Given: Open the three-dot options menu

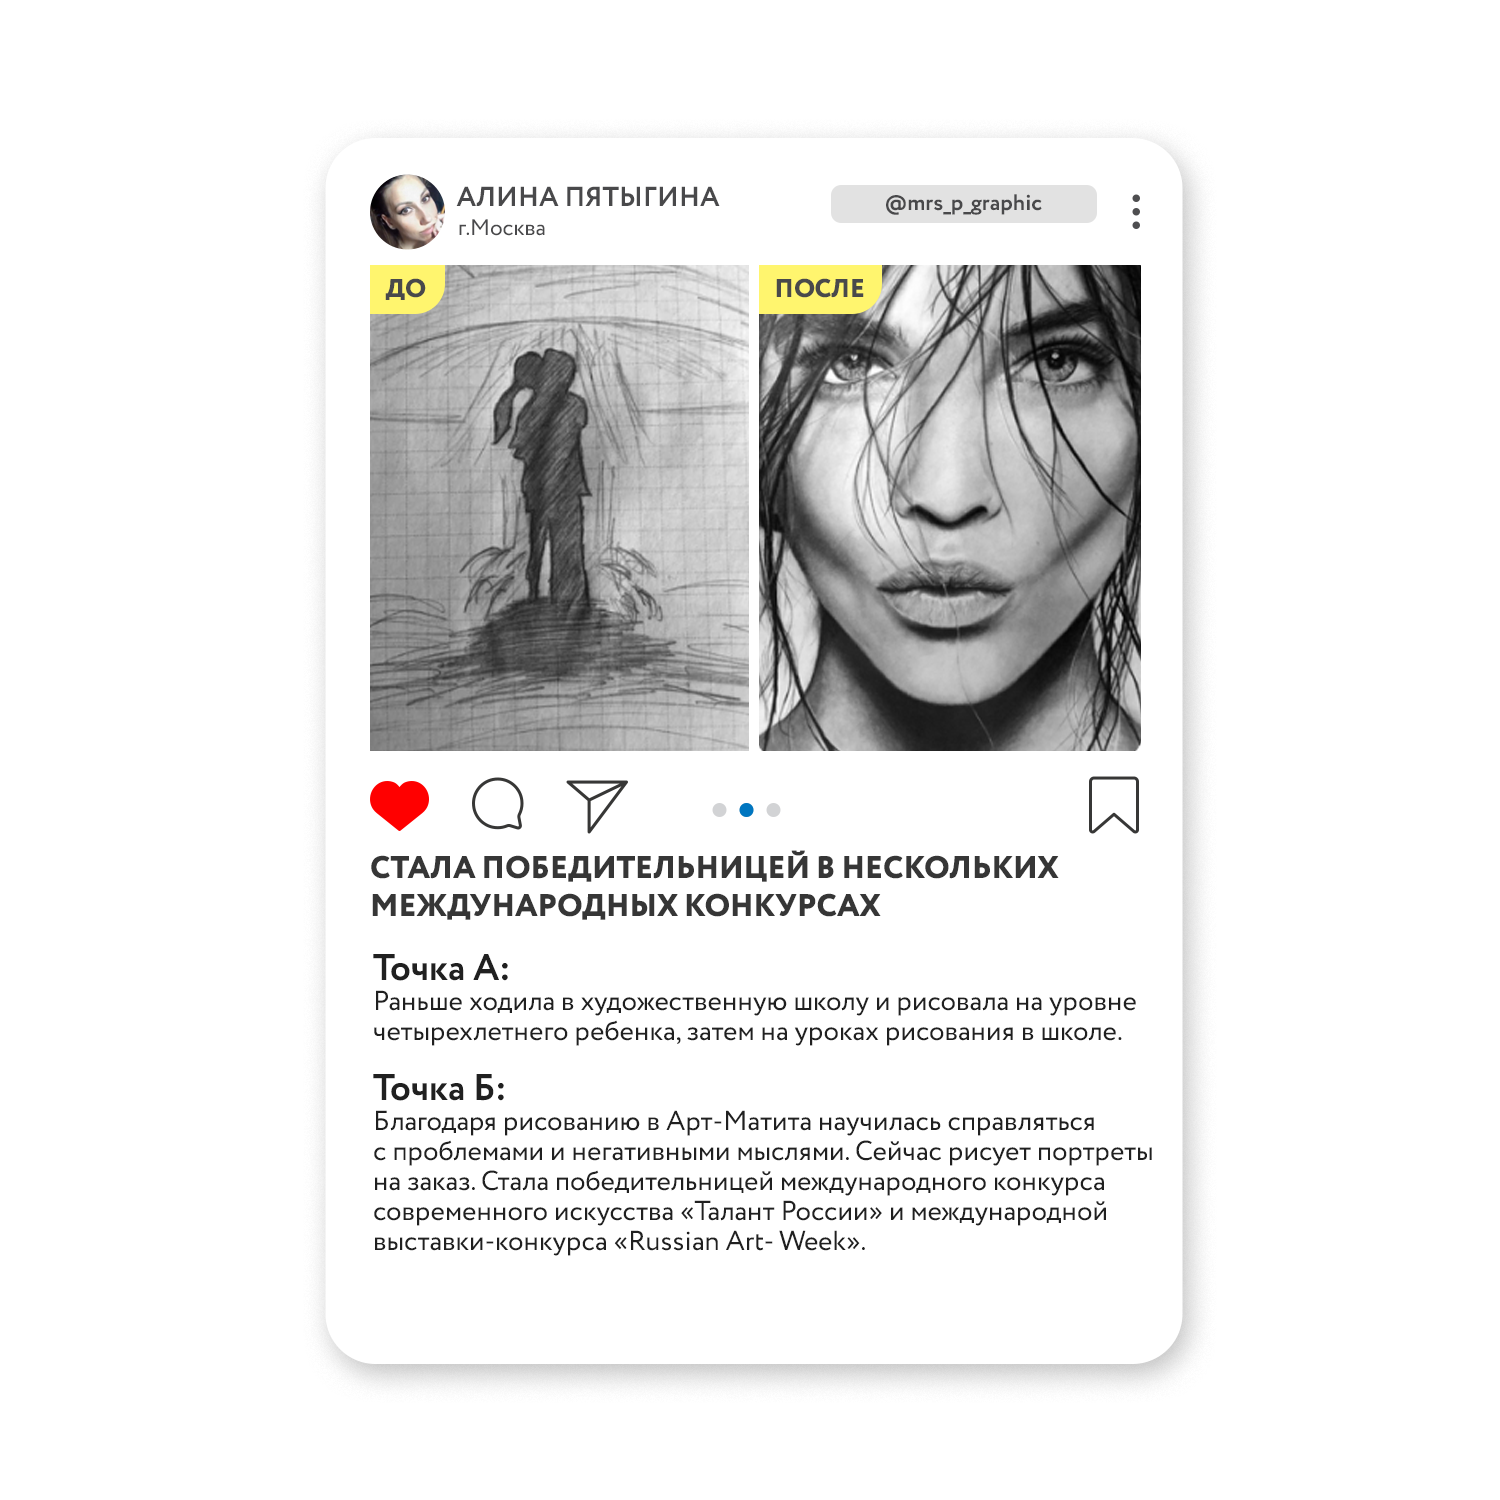Looking at the screenshot, I should click(1136, 211).
